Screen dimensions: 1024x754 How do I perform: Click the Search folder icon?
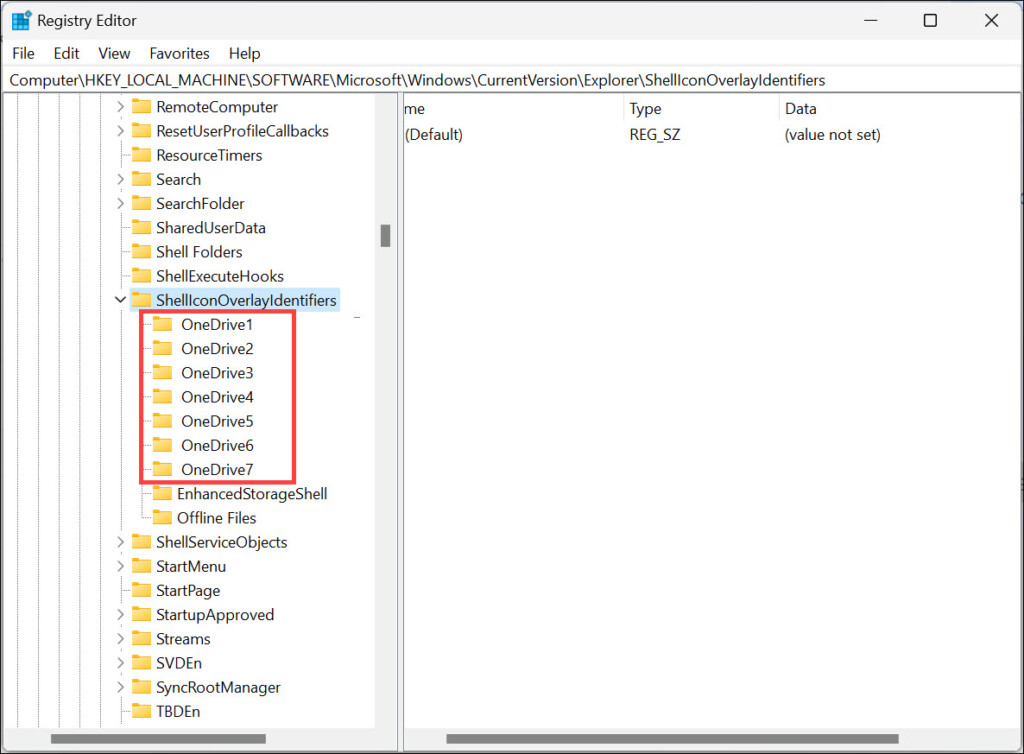pos(142,179)
